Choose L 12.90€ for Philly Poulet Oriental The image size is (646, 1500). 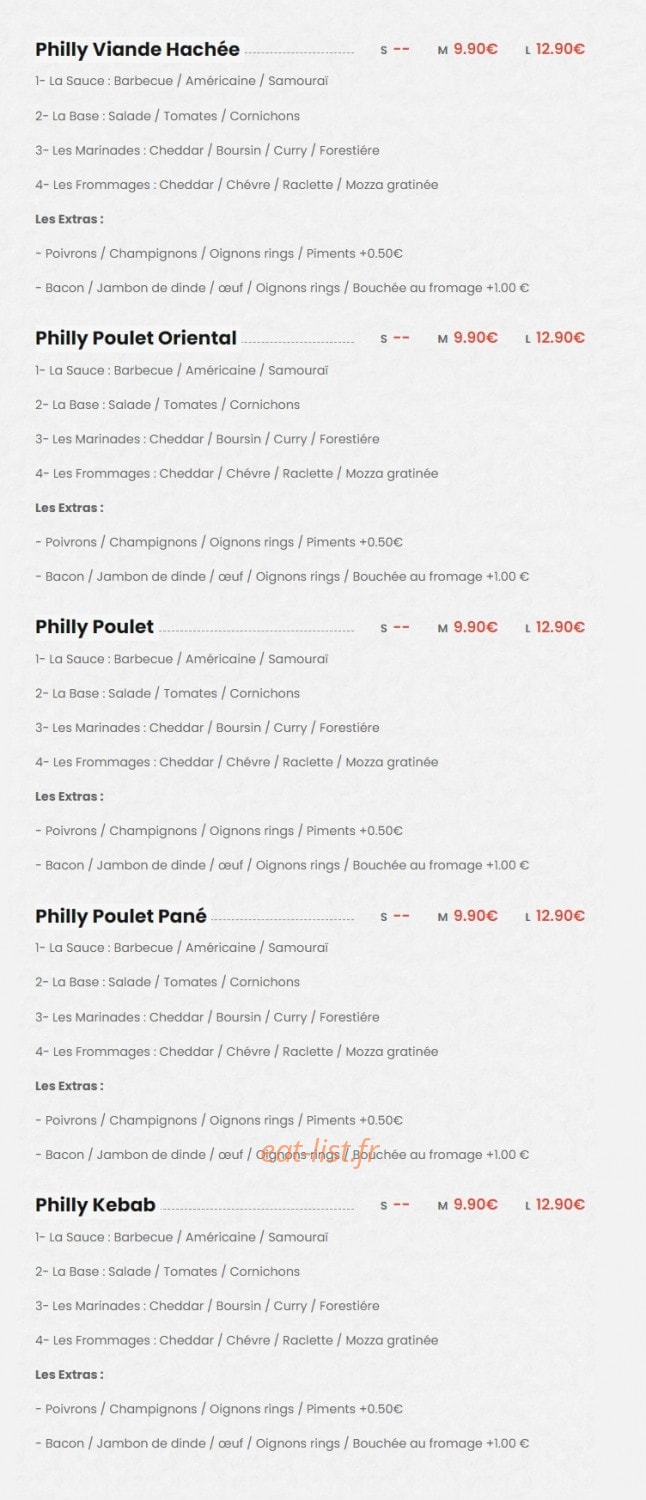click(x=555, y=338)
